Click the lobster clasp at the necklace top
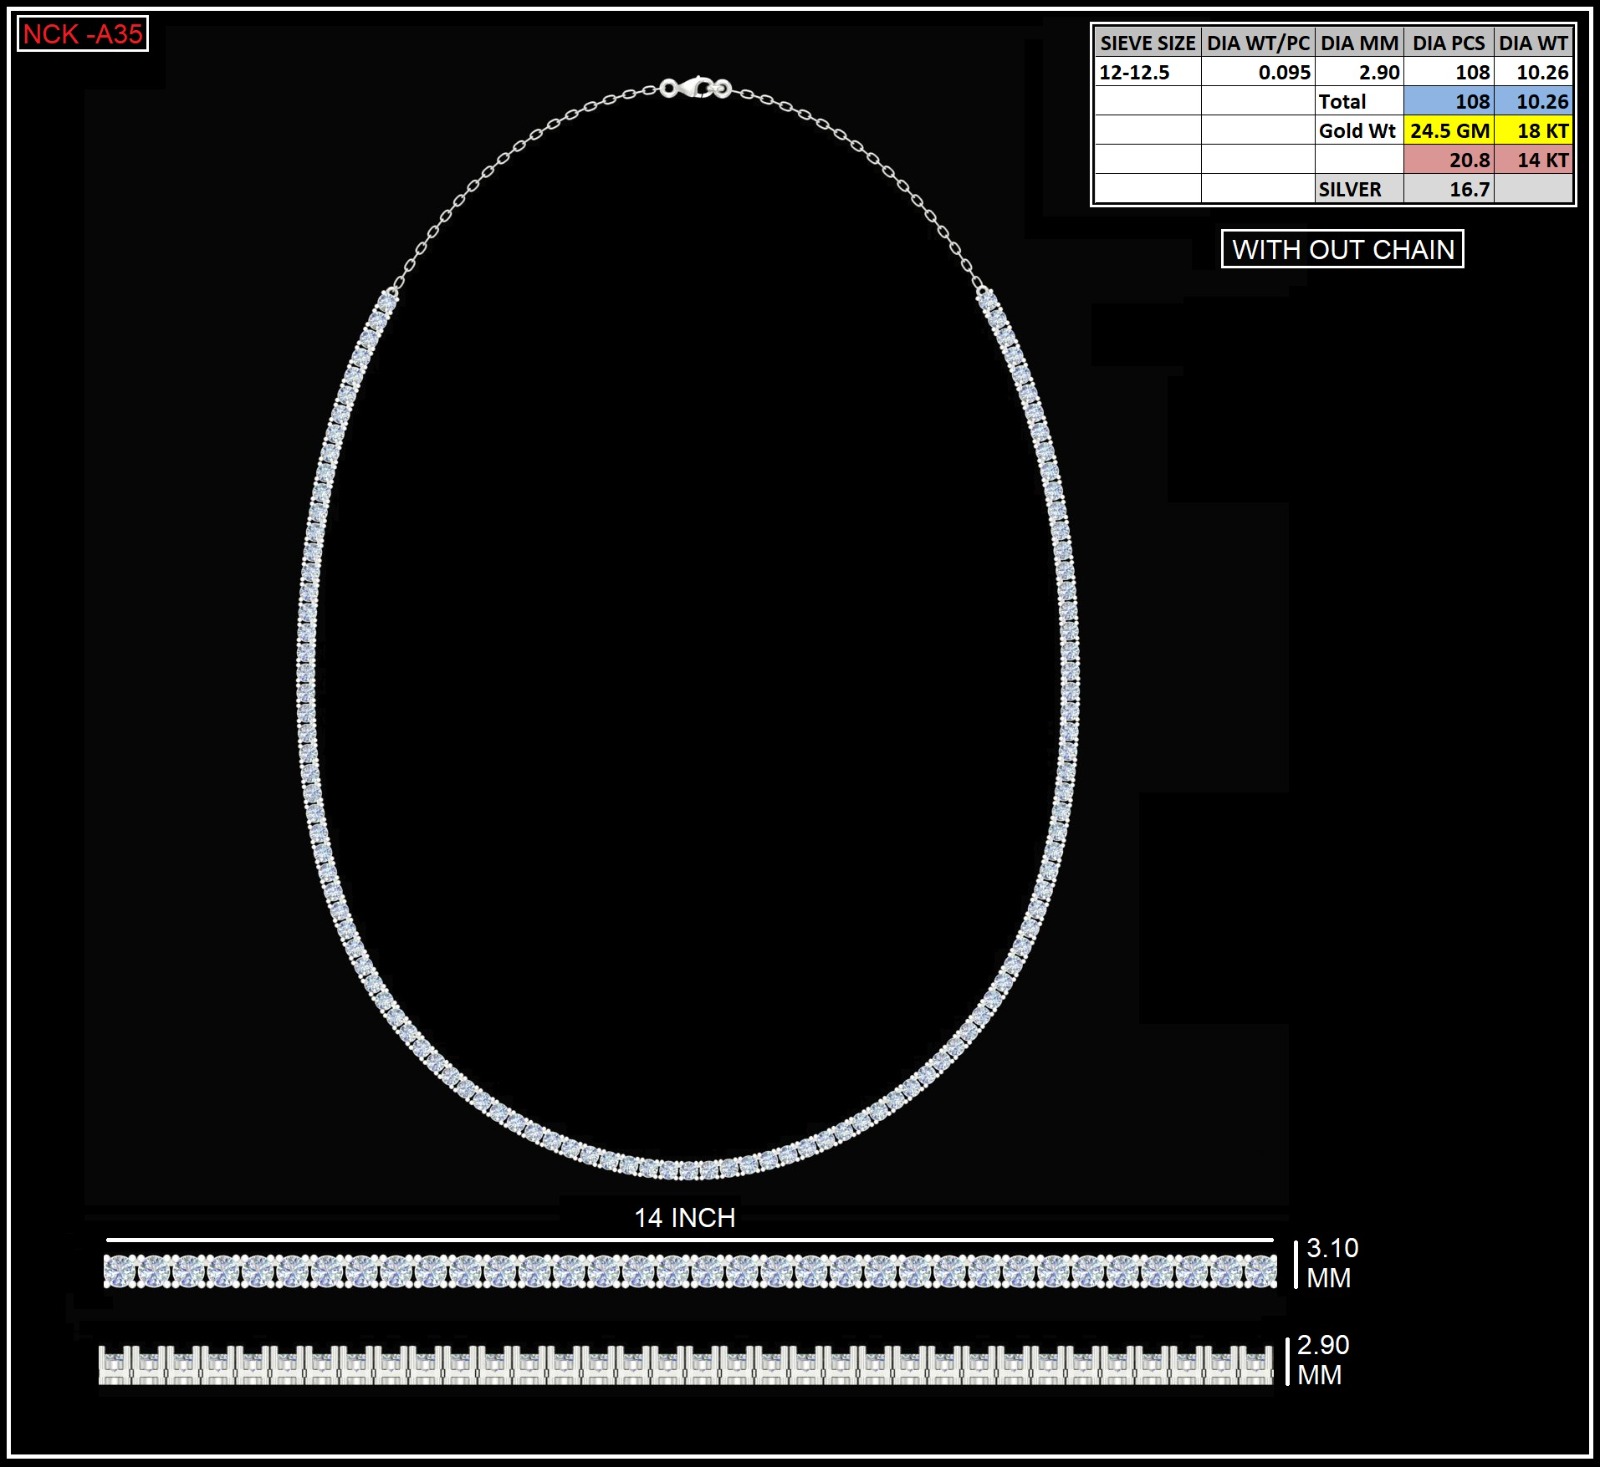The image size is (1600, 1467). click(696, 88)
